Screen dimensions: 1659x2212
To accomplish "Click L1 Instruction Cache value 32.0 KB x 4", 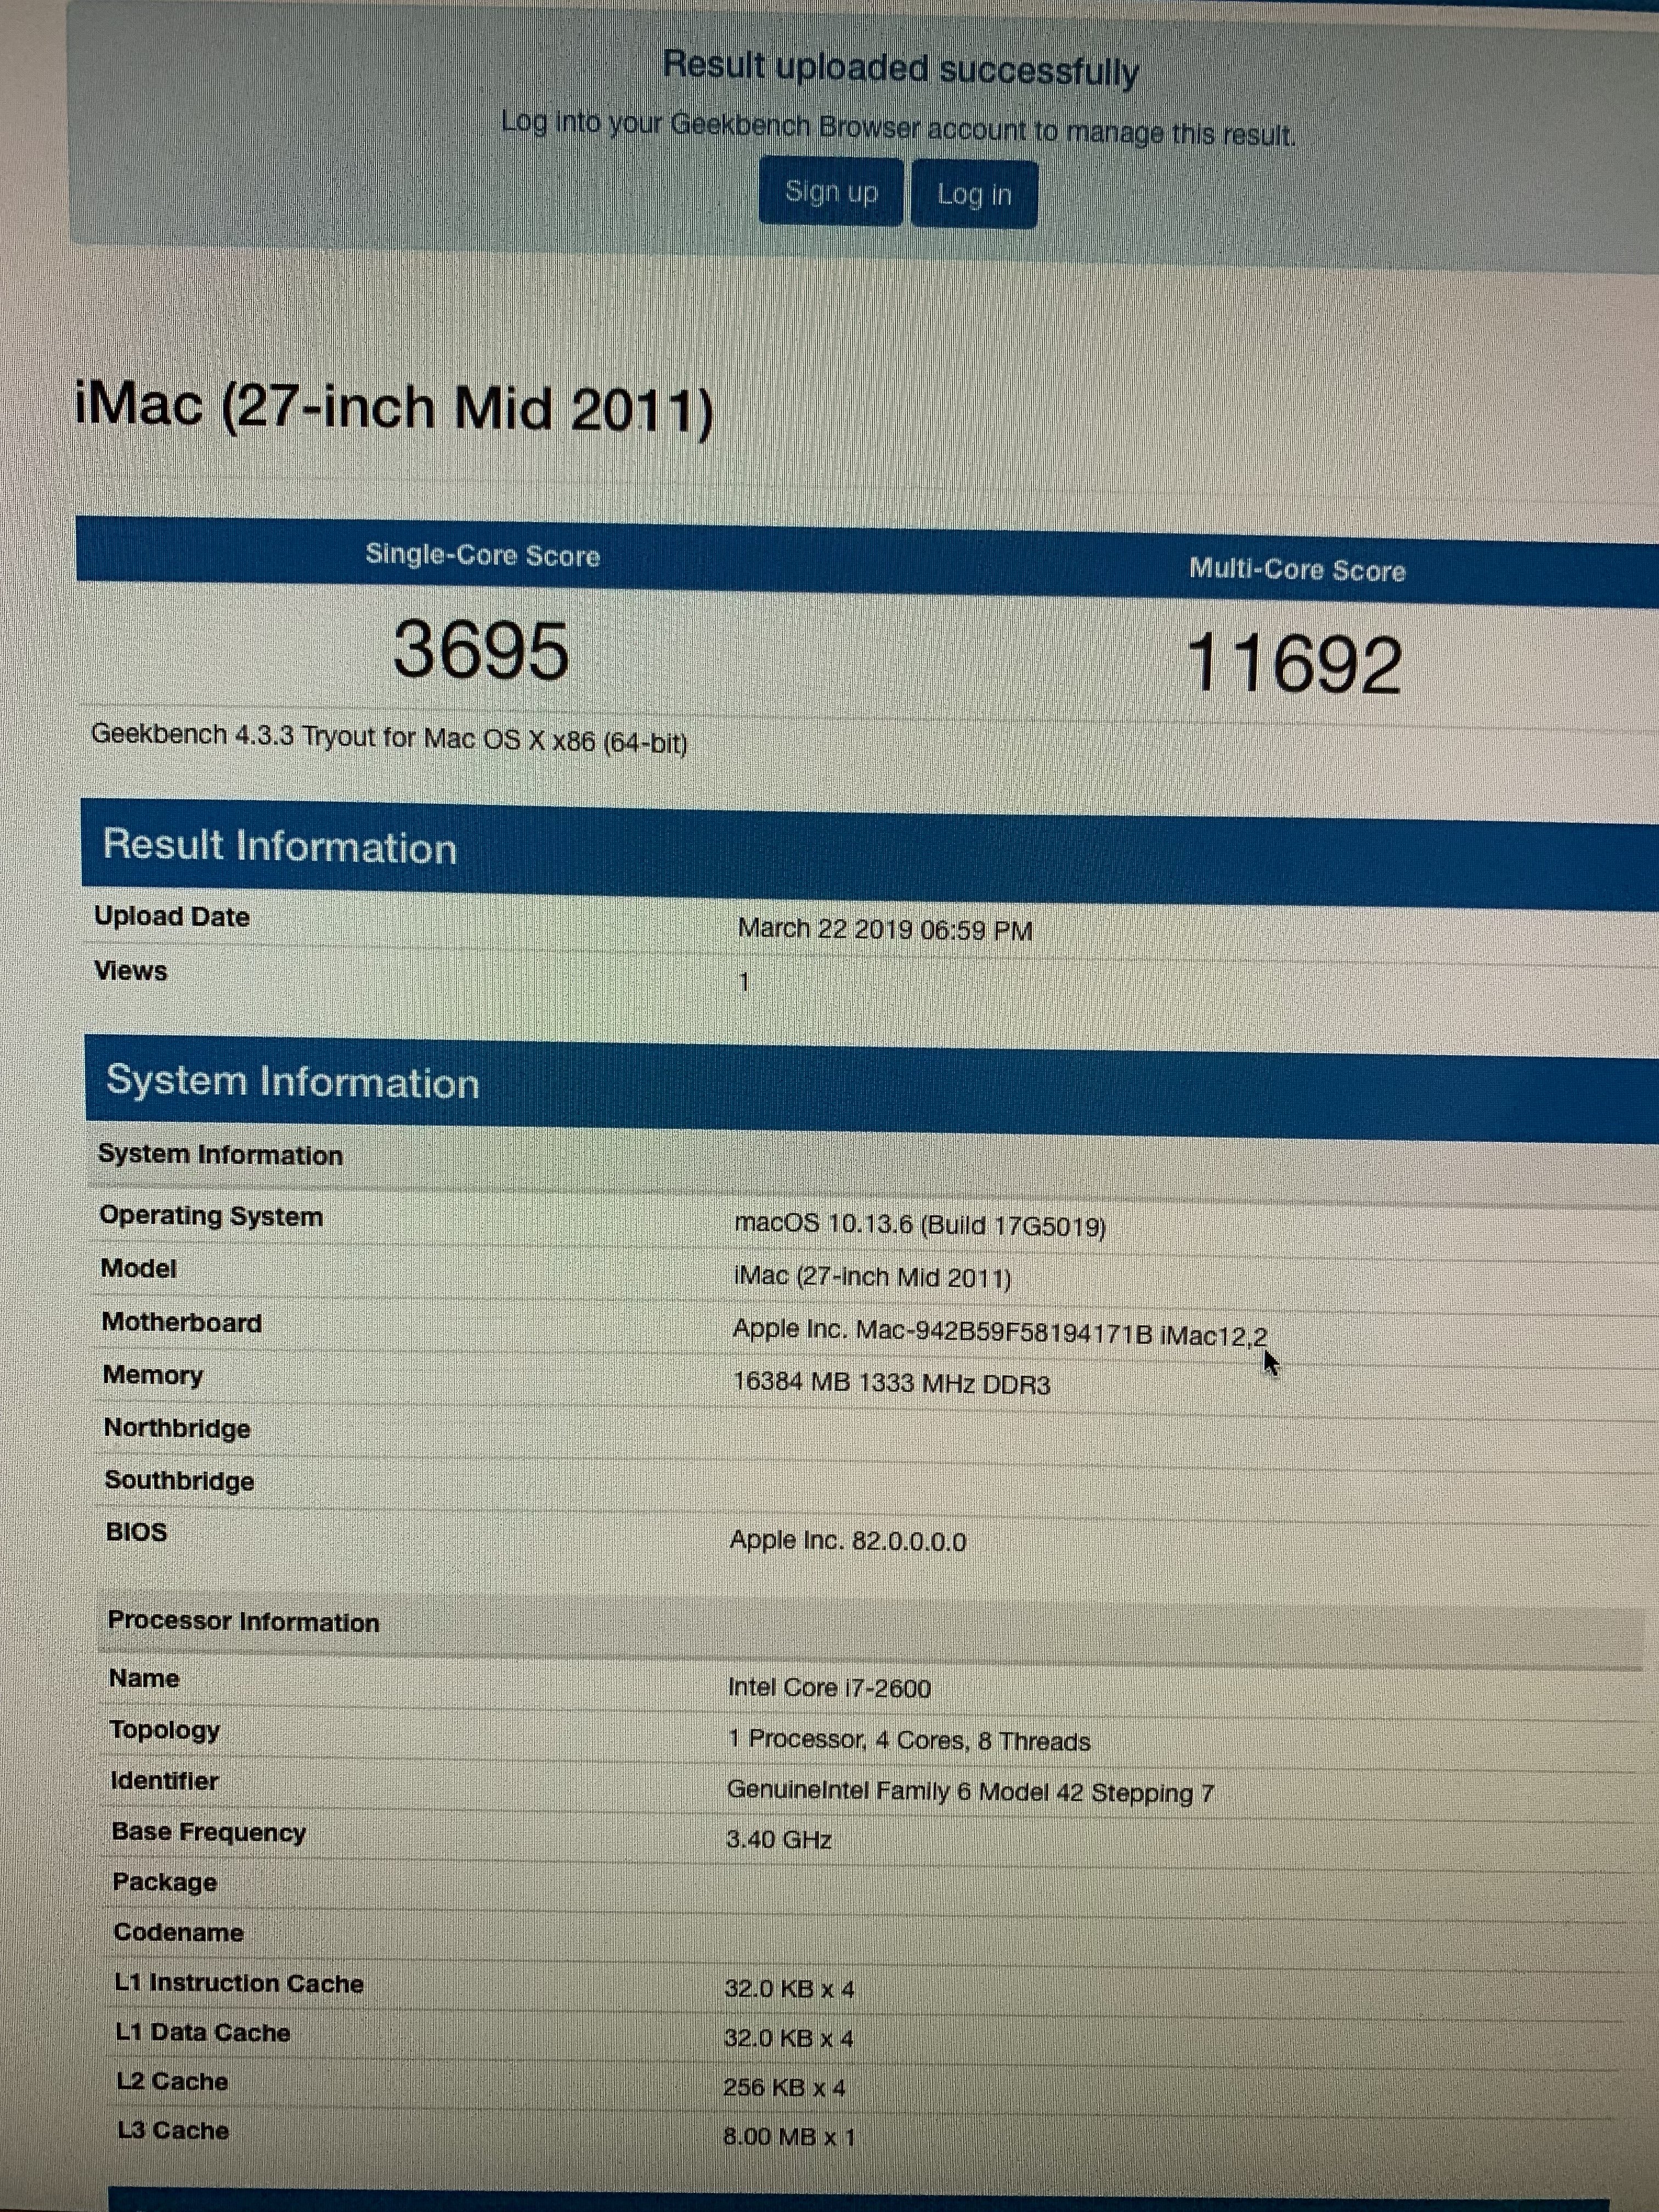I will pyautogui.click(x=790, y=1989).
